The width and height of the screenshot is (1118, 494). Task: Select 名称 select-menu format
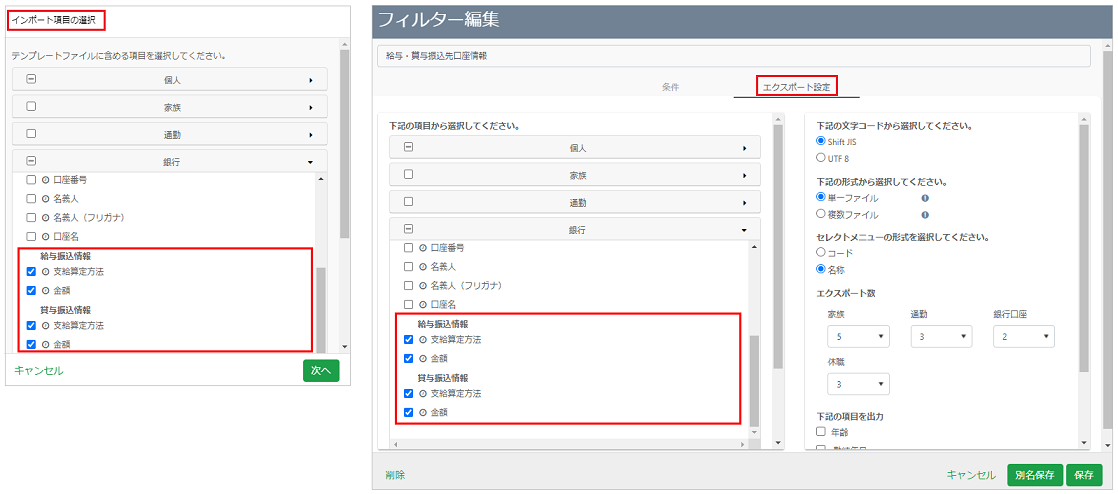tap(821, 269)
